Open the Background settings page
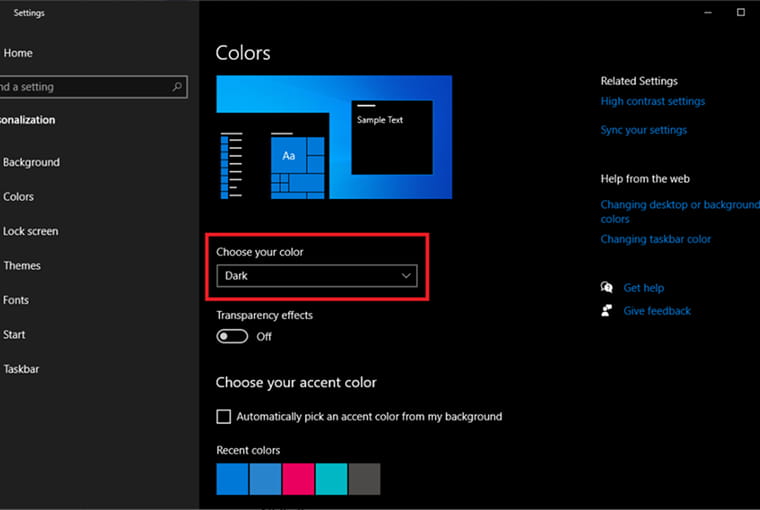This screenshot has height=510, width=760. 31,162
